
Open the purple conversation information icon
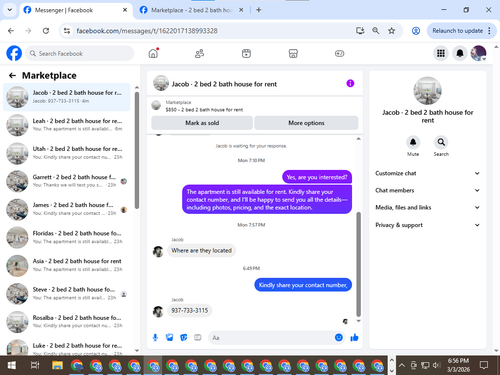point(350,83)
